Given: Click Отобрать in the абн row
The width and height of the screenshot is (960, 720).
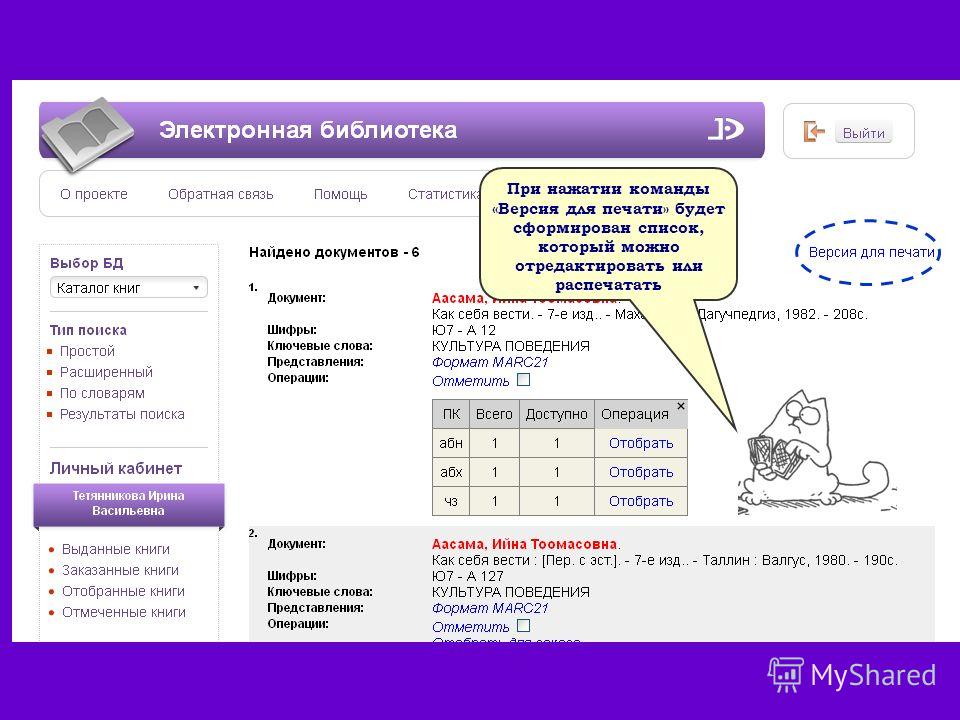Looking at the screenshot, I should [641, 443].
